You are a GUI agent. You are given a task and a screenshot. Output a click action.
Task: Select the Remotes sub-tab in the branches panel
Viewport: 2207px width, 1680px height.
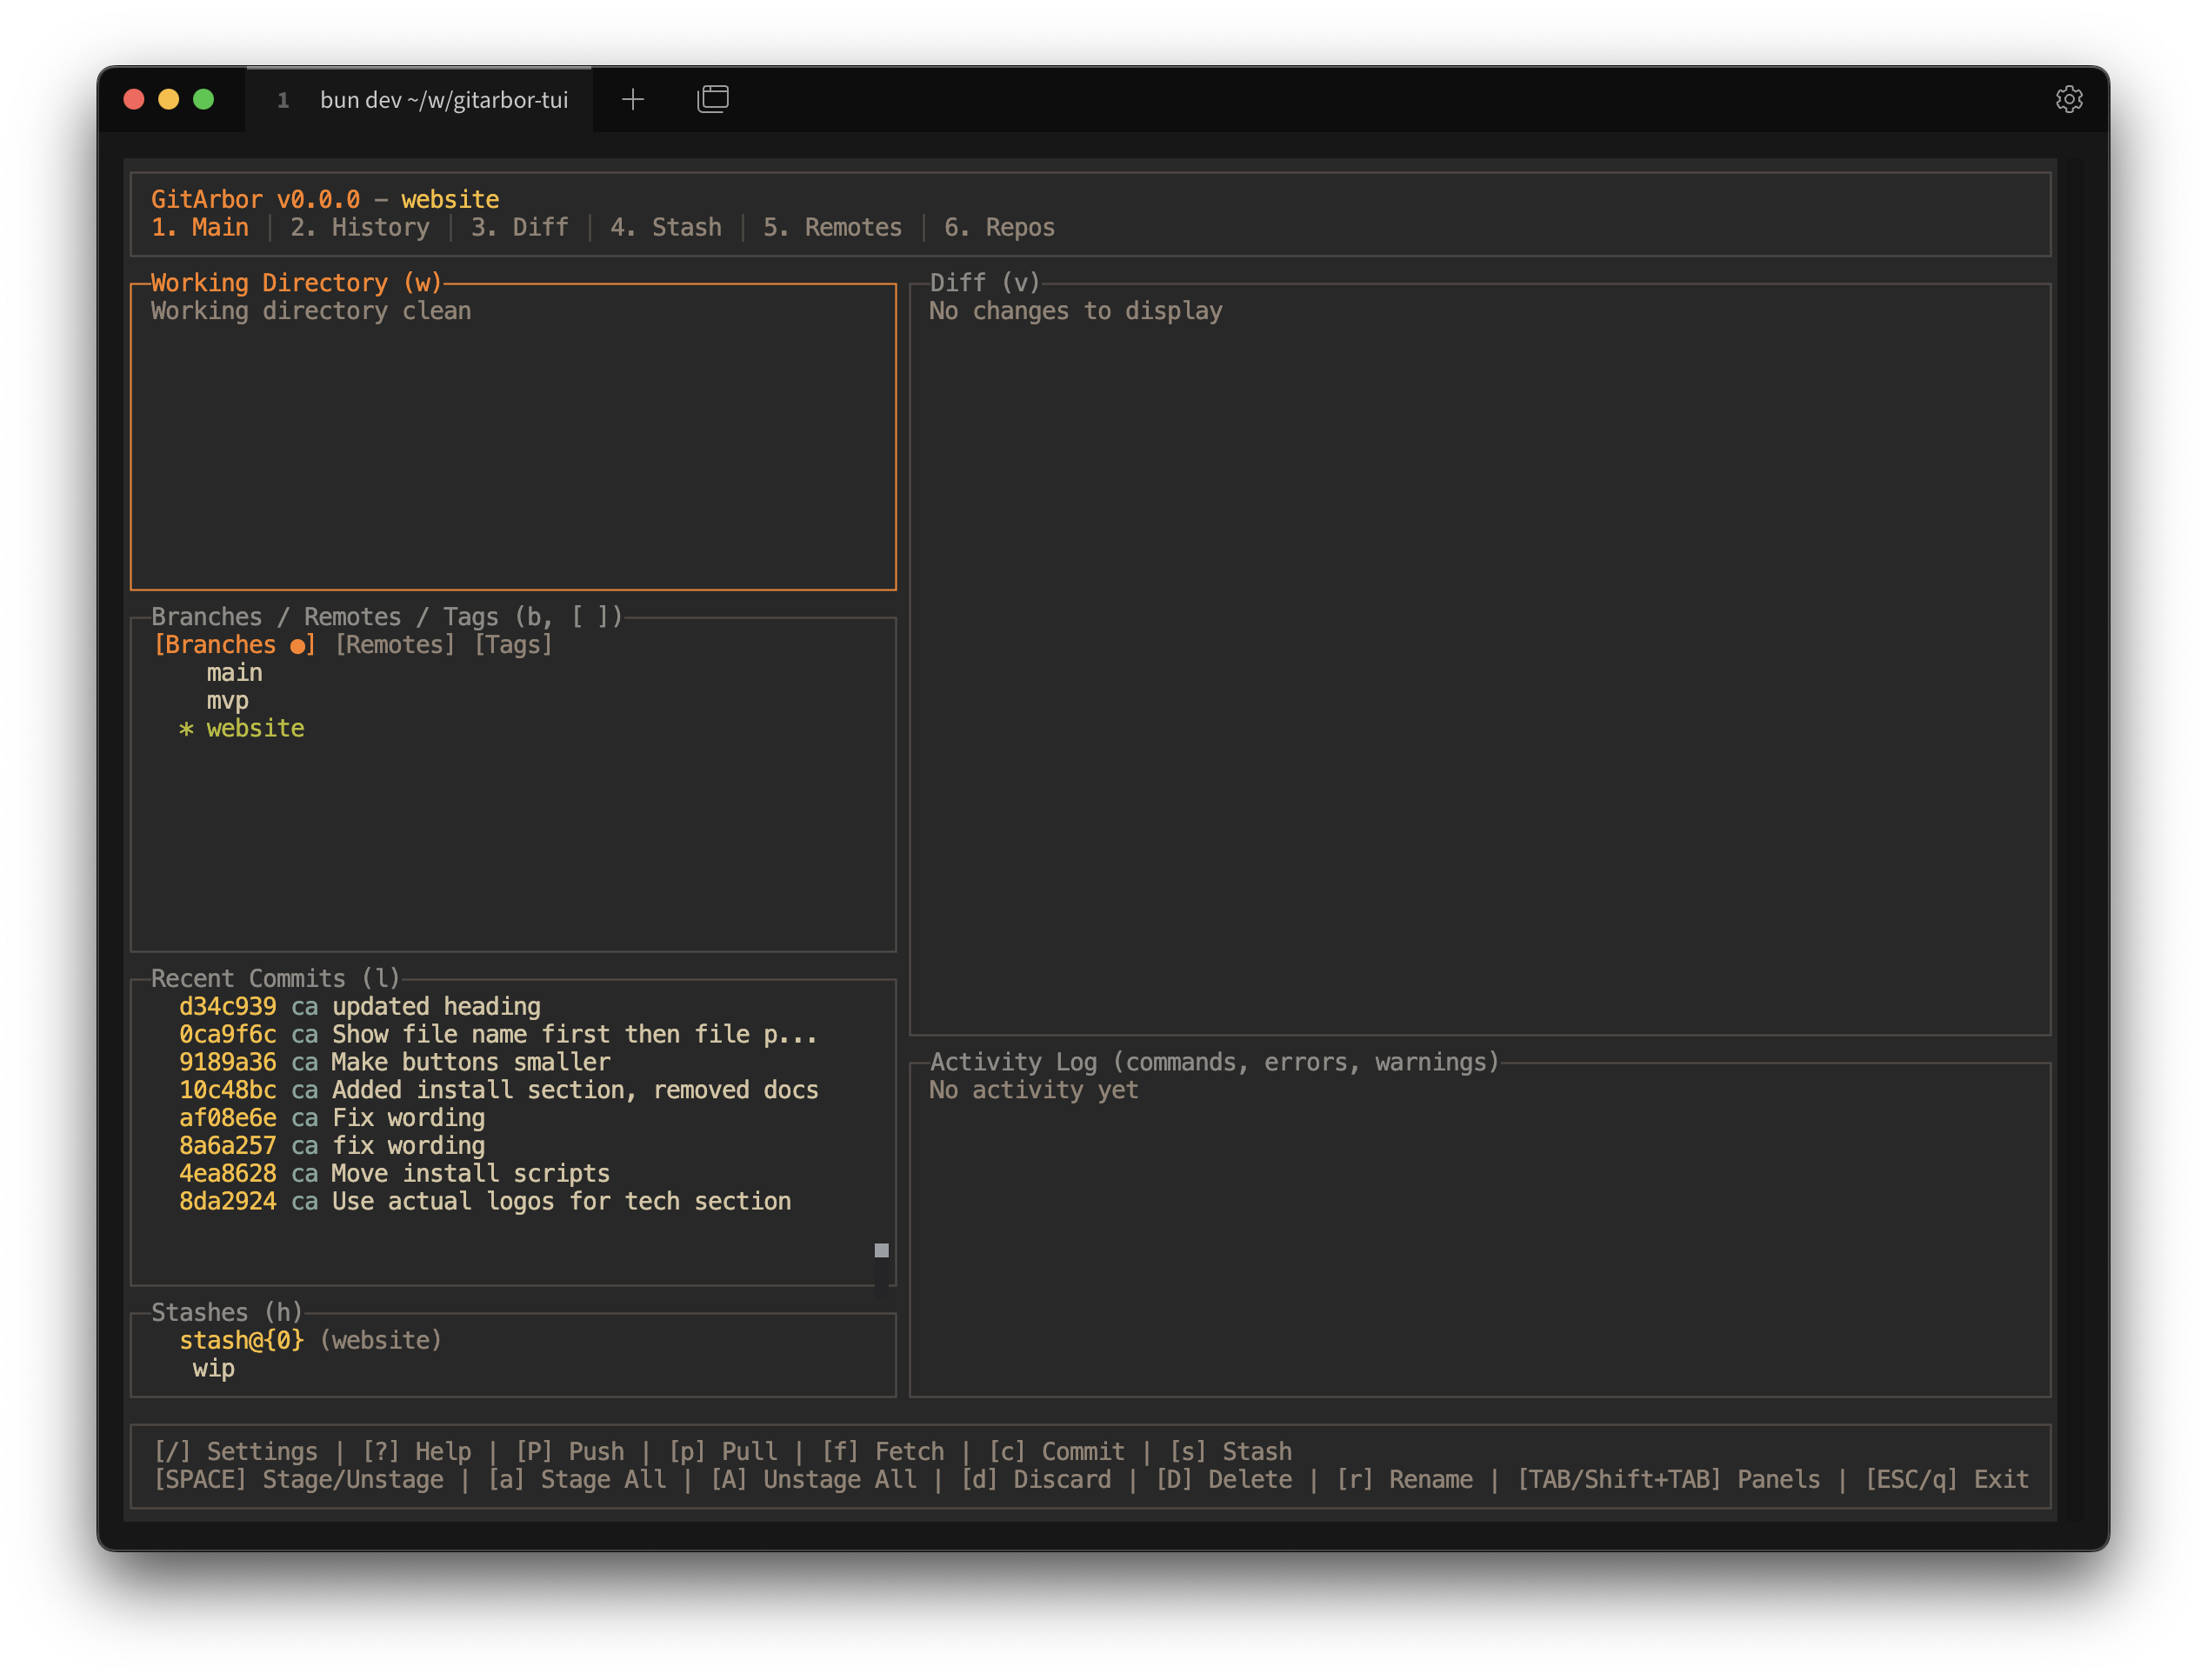tap(394, 644)
